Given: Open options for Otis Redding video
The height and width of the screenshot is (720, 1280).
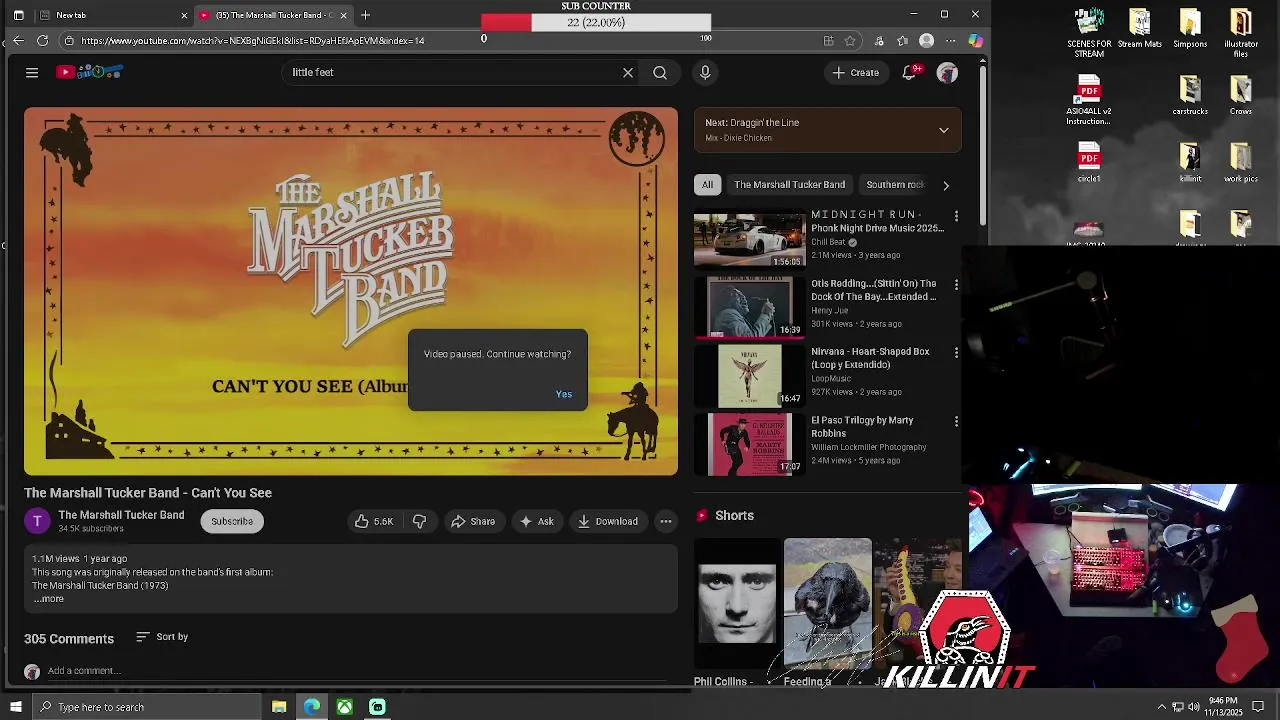Looking at the screenshot, I should tap(956, 285).
